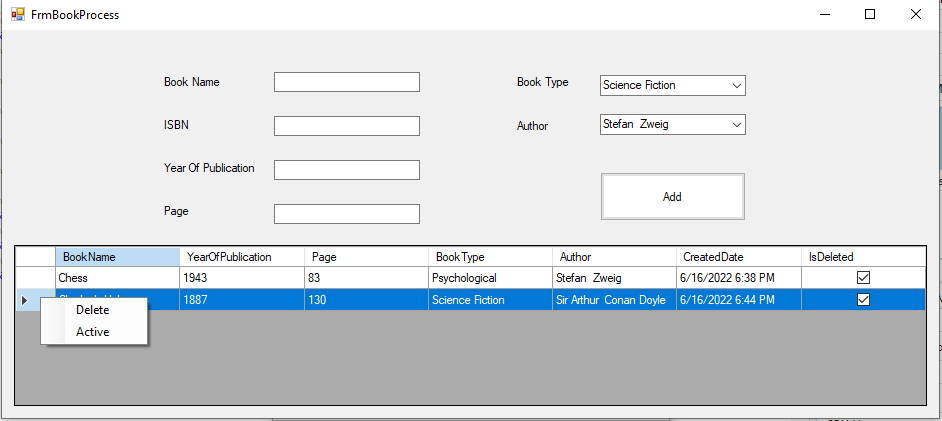The width and height of the screenshot is (942, 421).
Task: Minimize the FrmBookProcess window
Action: click(x=824, y=14)
